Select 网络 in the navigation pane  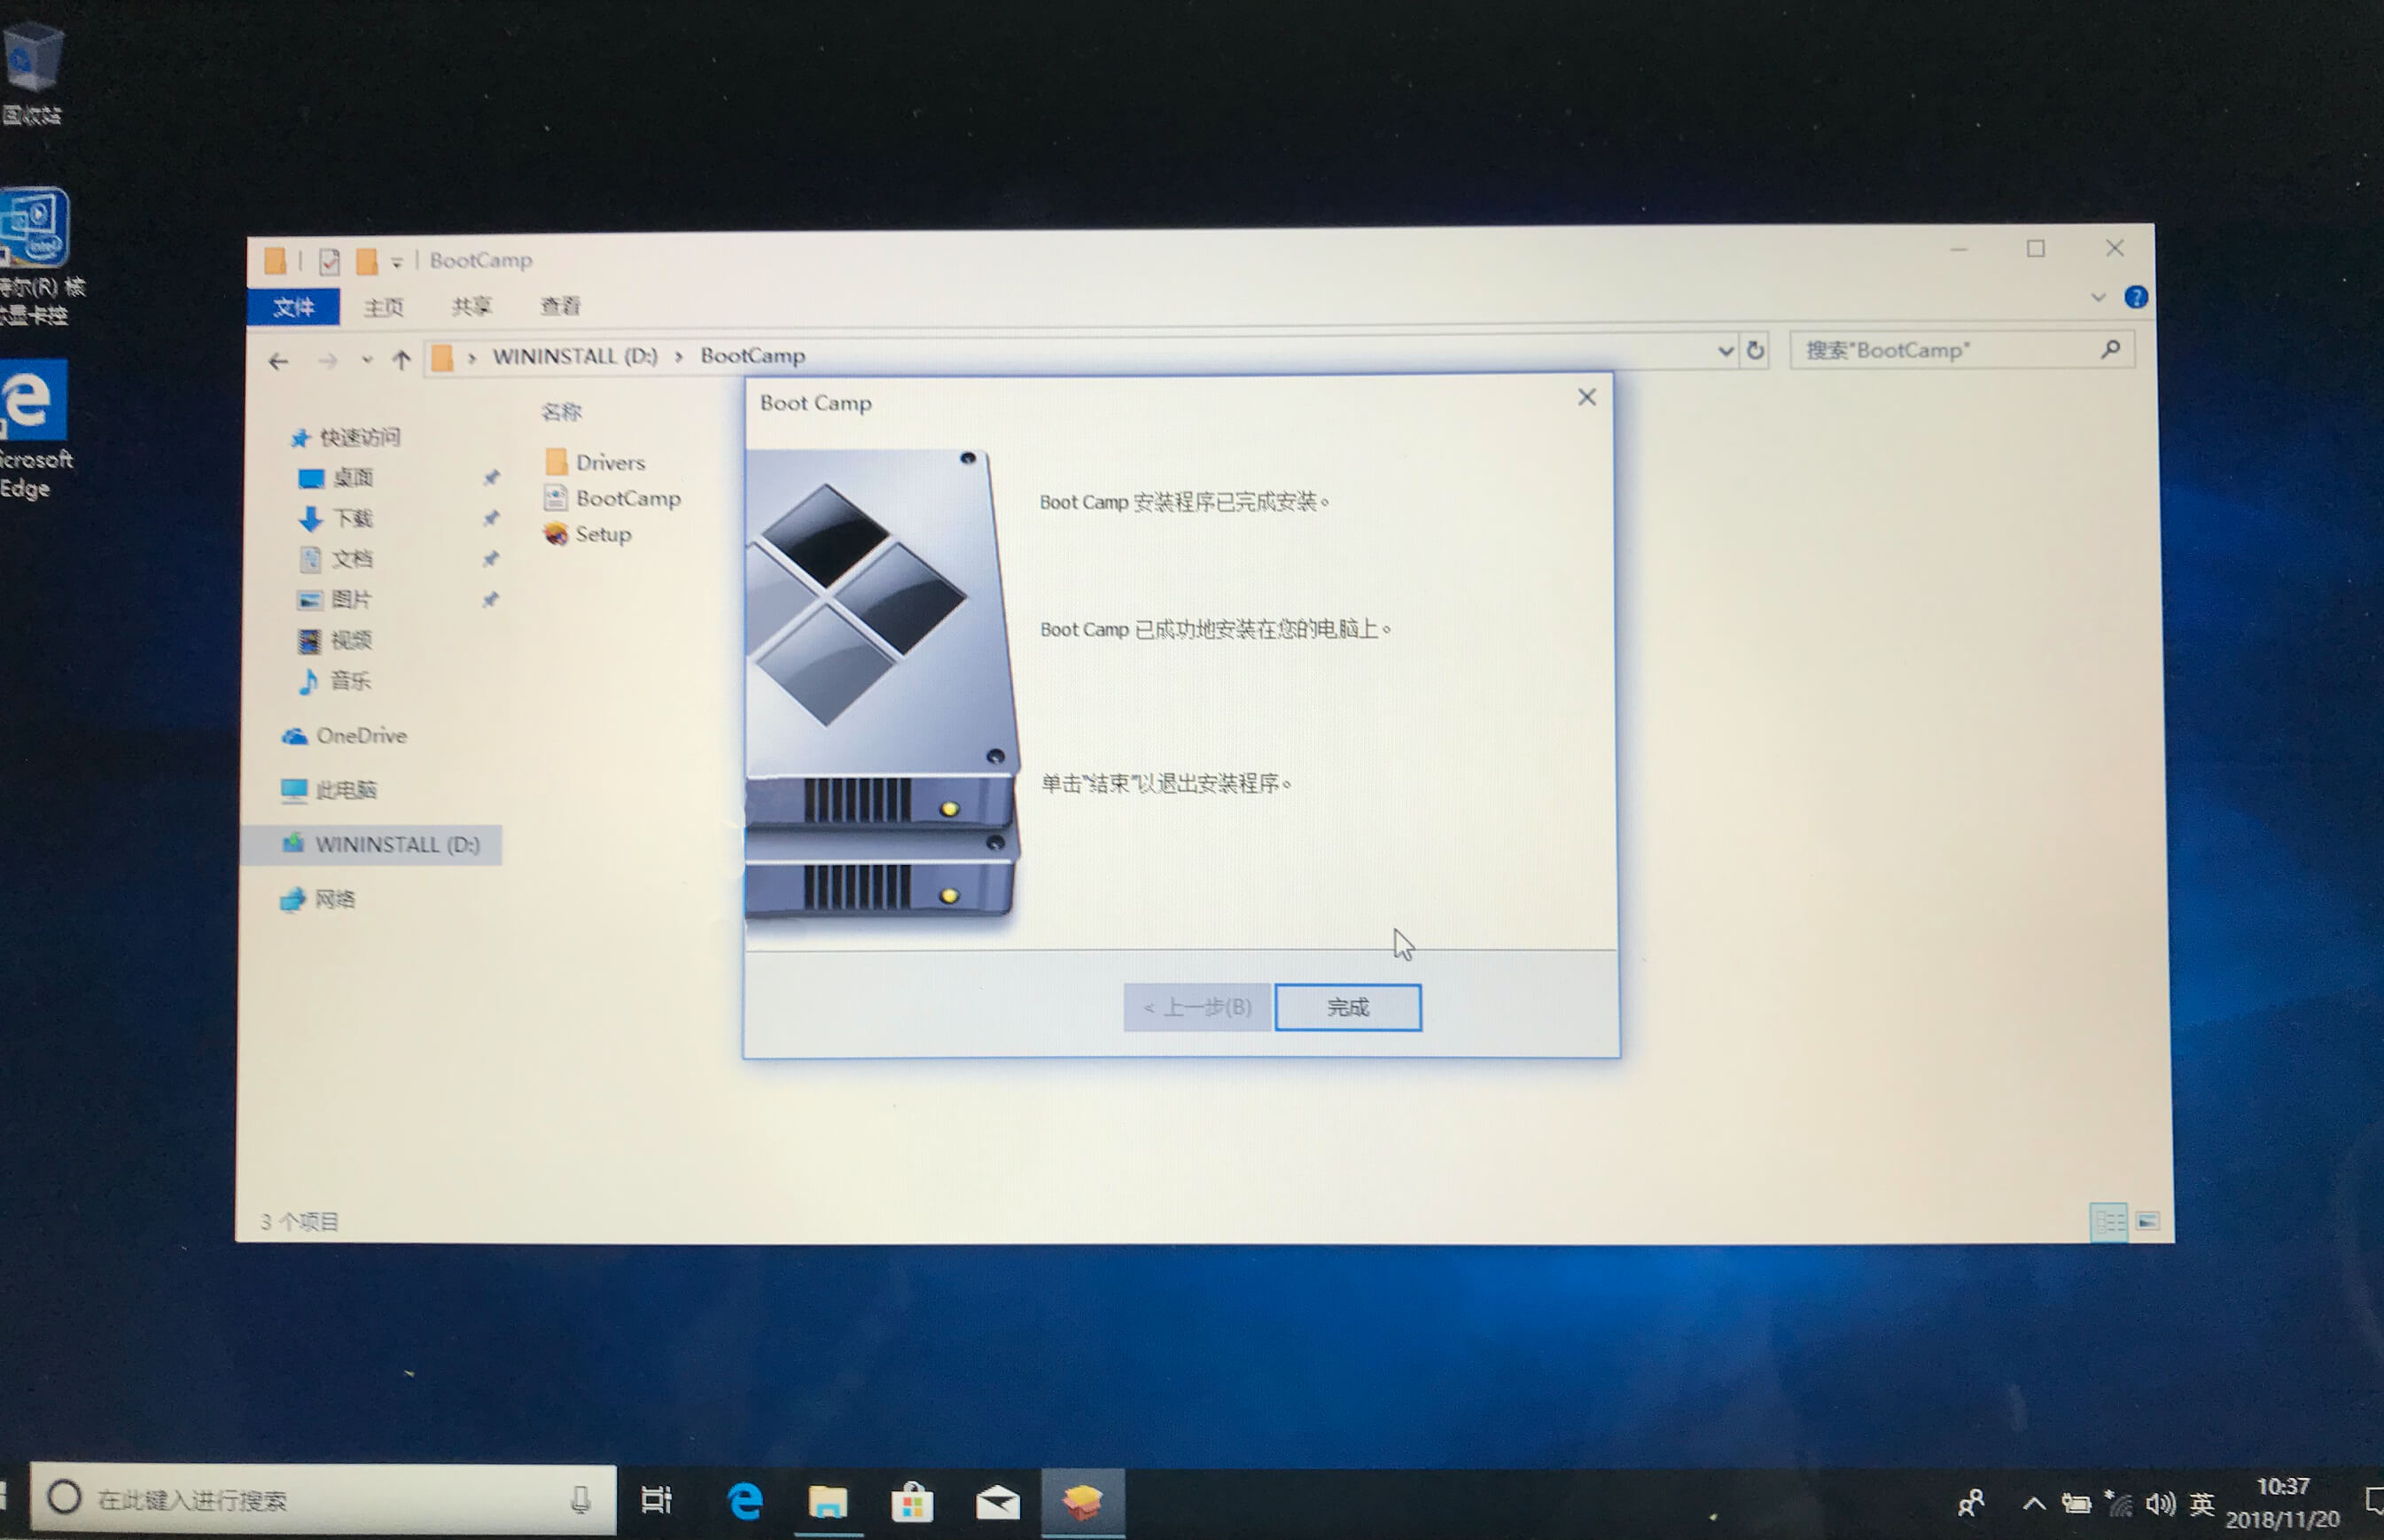(x=318, y=899)
